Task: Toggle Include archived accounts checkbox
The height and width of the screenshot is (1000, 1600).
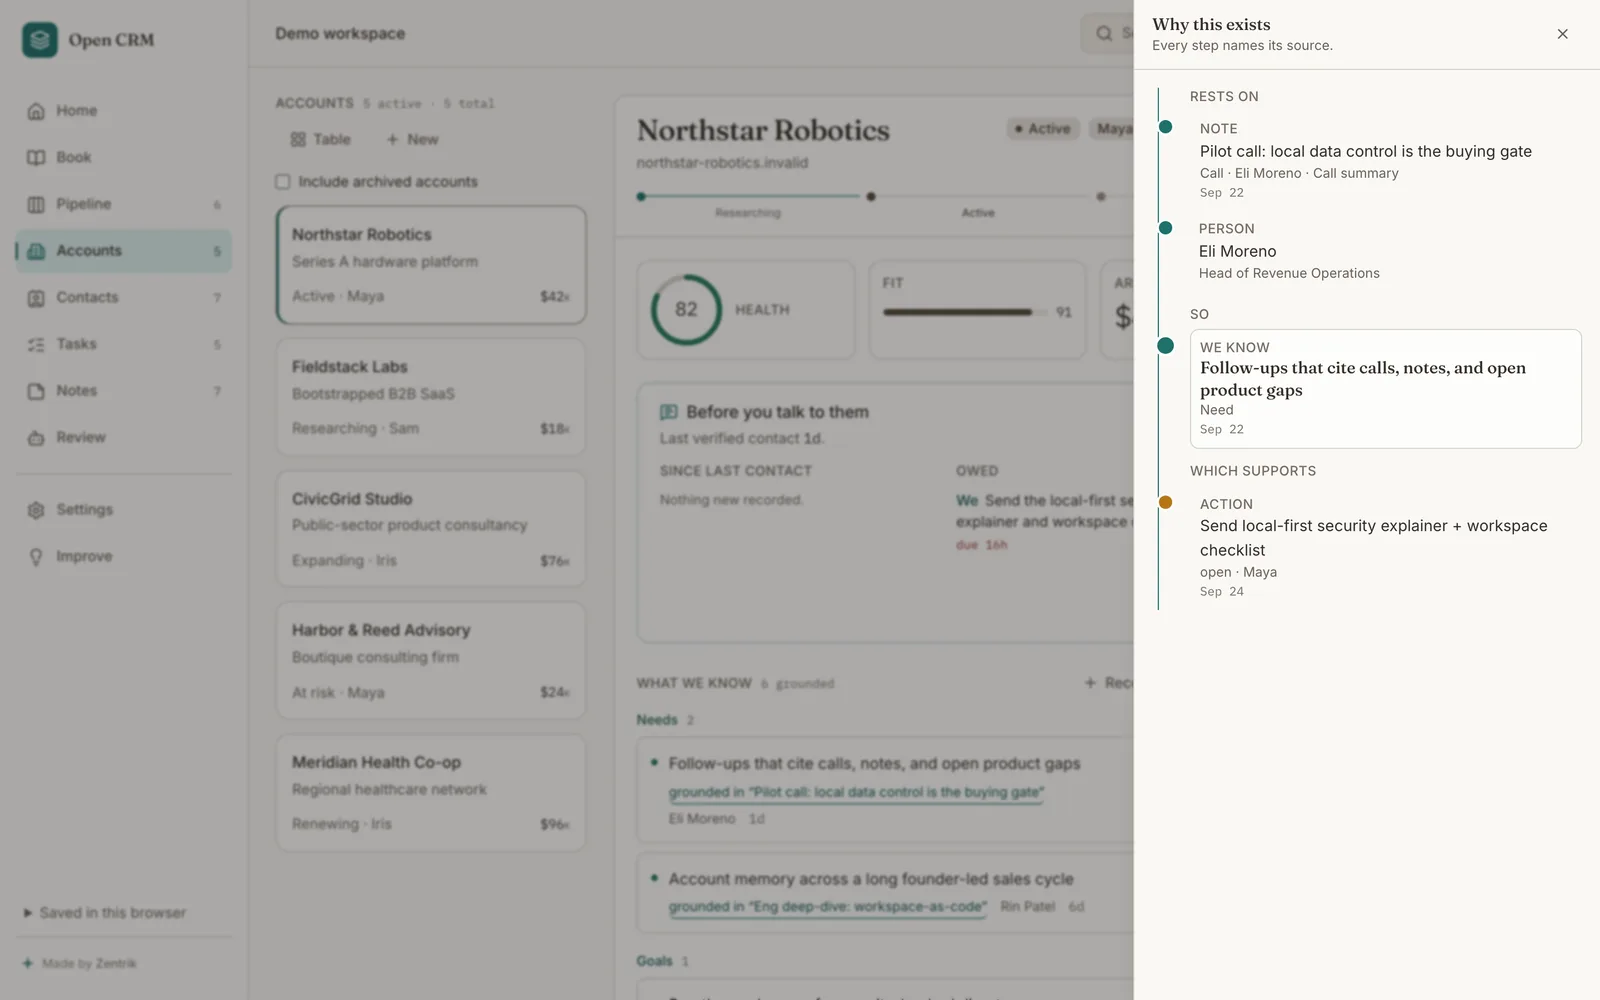Action: (x=283, y=182)
